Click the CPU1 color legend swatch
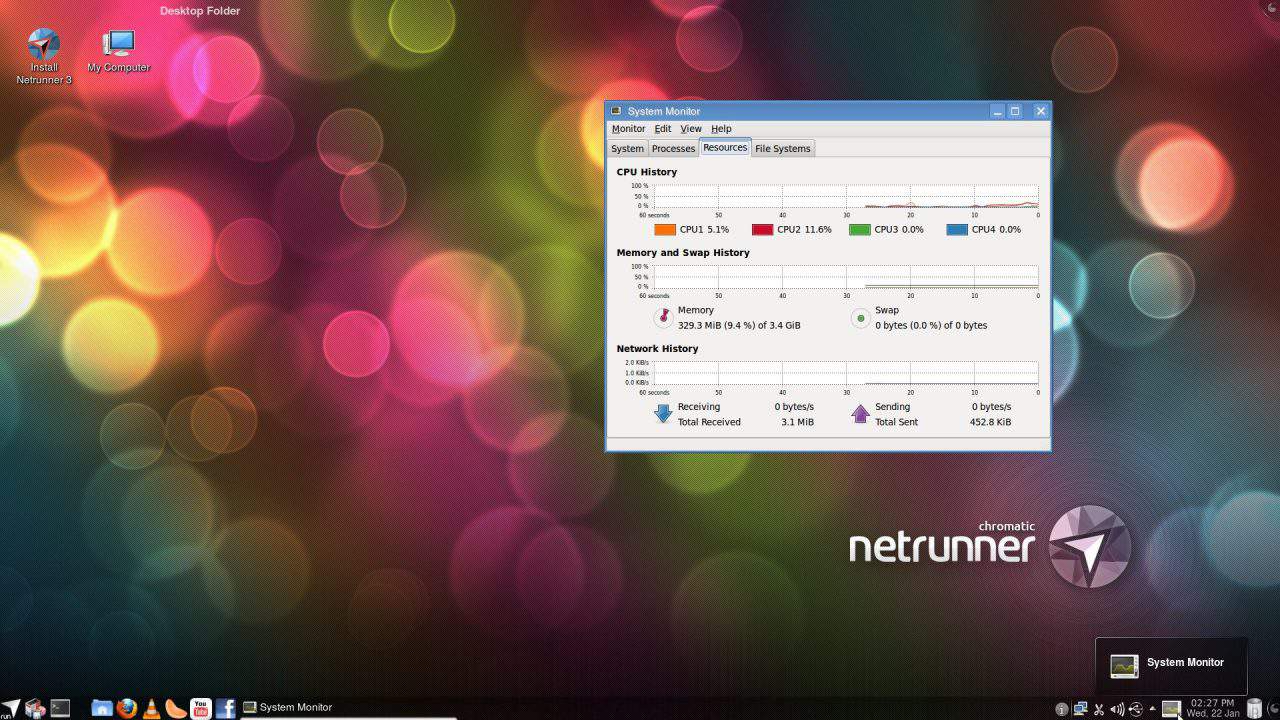This screenshot has width=1280, height=720. (x=666, y=229)
